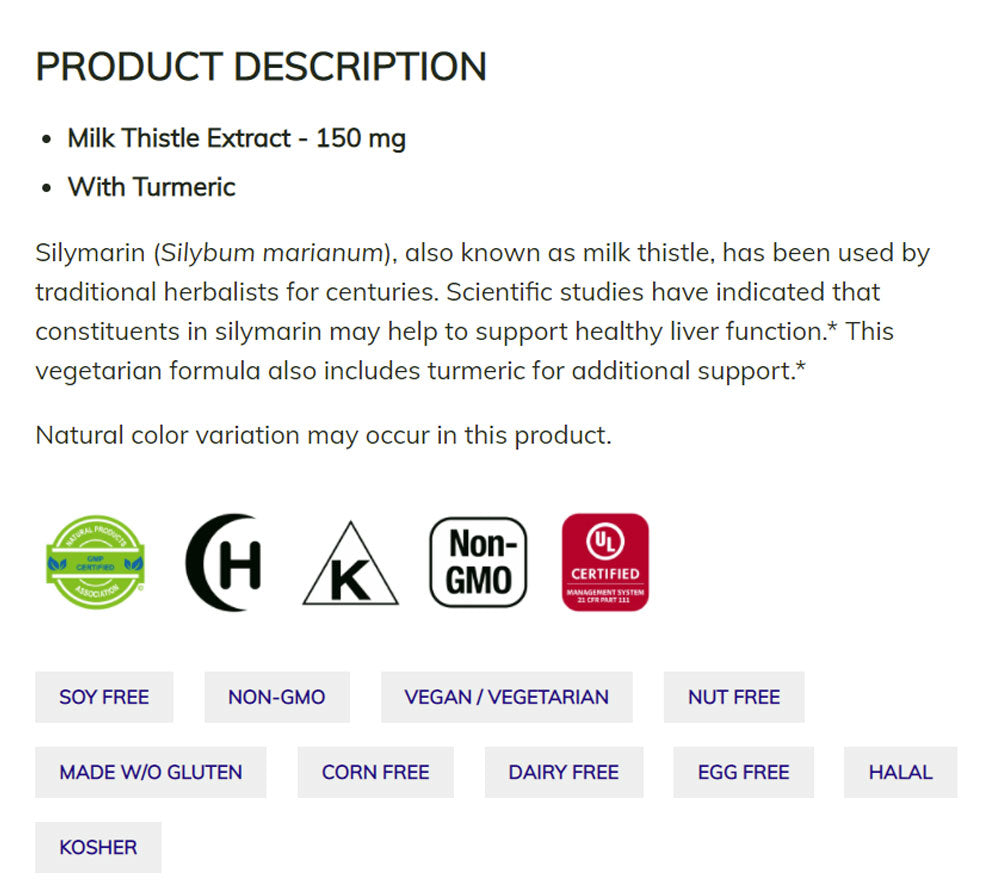Click the VEGAN / VEGETARIAN tag
1000x891 pixels.
click(506, 697)
